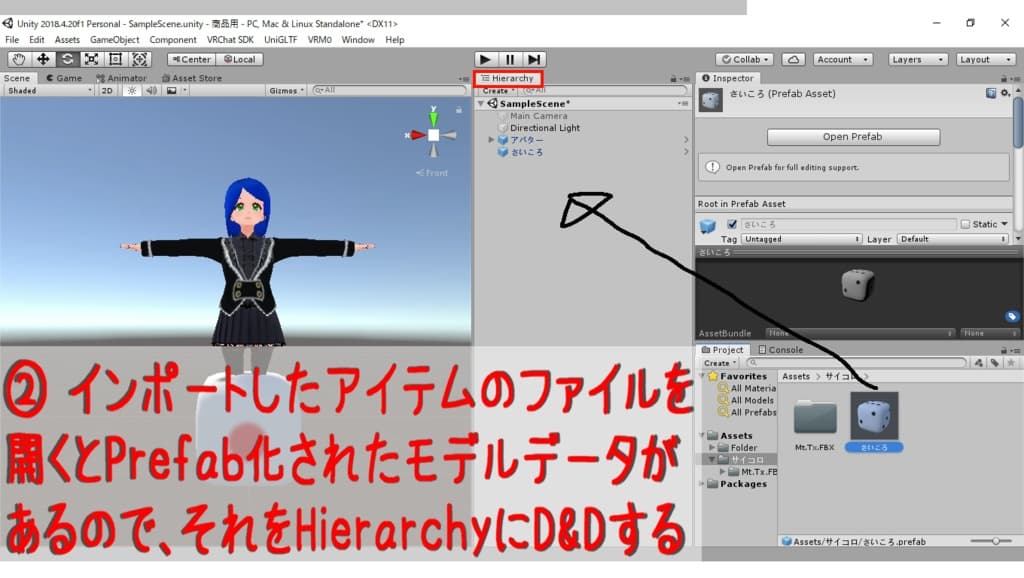This screenshot has height=578, width=1024.
Task: Switch pivot mode with the Center button
Action: [x=190, y=58]
